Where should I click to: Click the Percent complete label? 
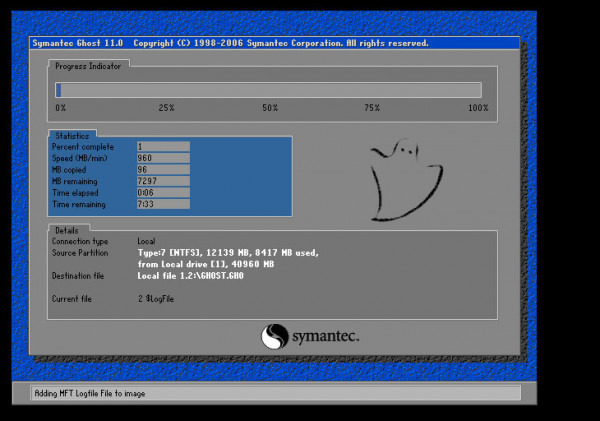[x=83, y=147]
